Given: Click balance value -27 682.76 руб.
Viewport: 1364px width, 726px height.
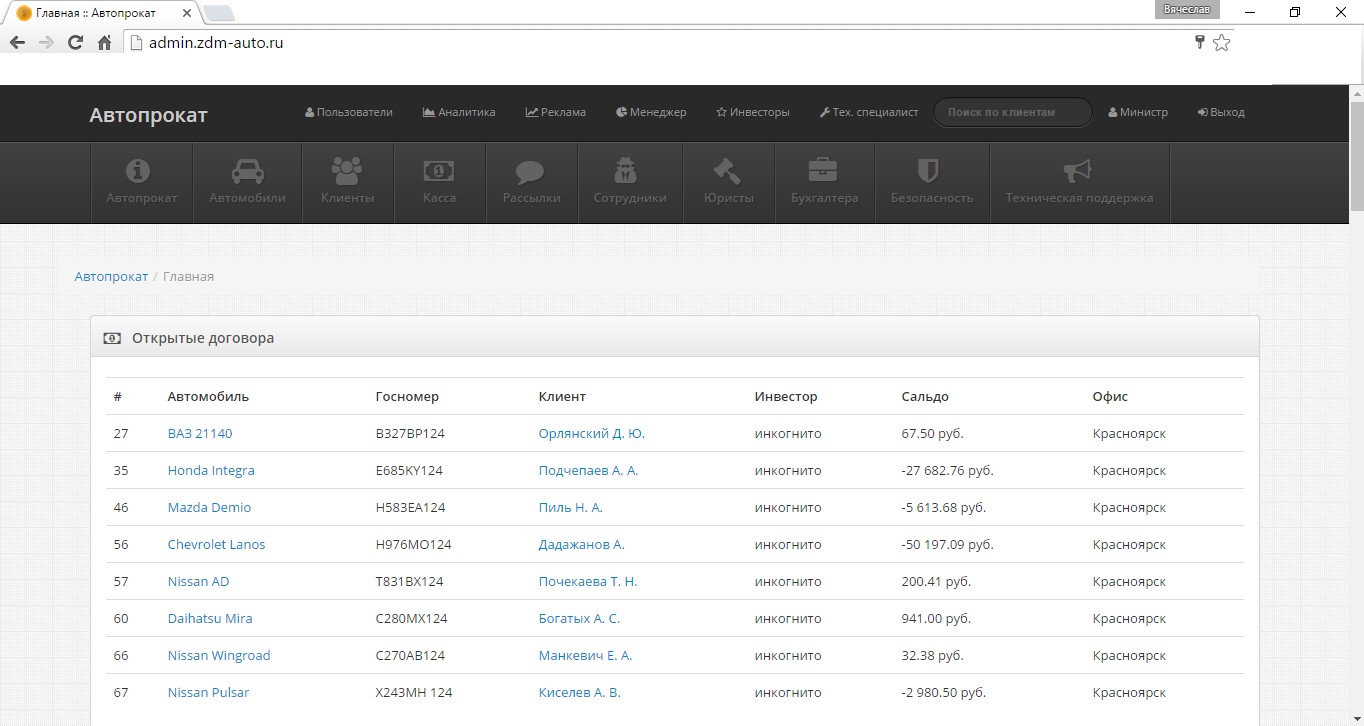Looking at the screenshot, I should (947, 470).
